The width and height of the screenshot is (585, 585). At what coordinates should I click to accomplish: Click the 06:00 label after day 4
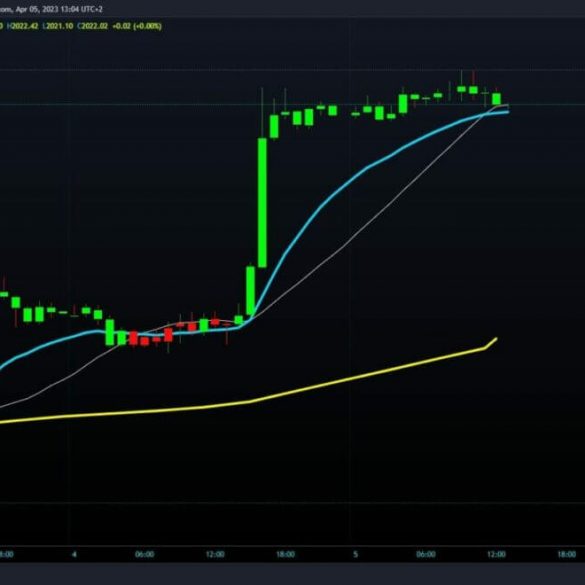(x=144, y=554)
